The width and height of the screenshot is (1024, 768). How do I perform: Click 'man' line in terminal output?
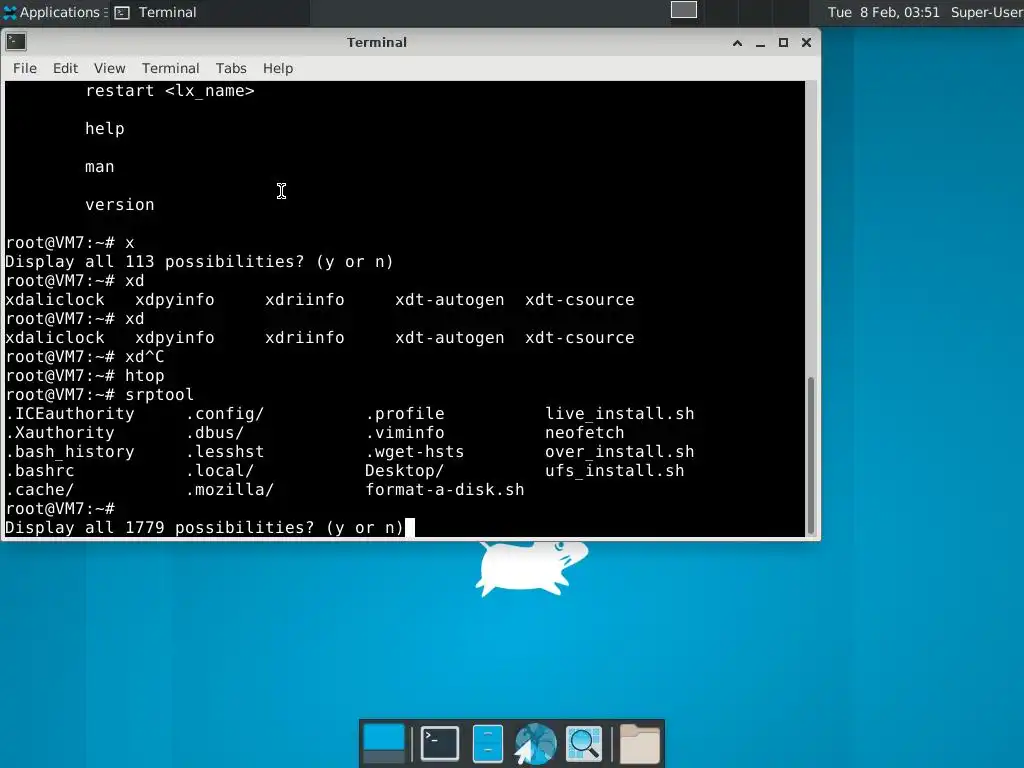click(x=99, y=167)
